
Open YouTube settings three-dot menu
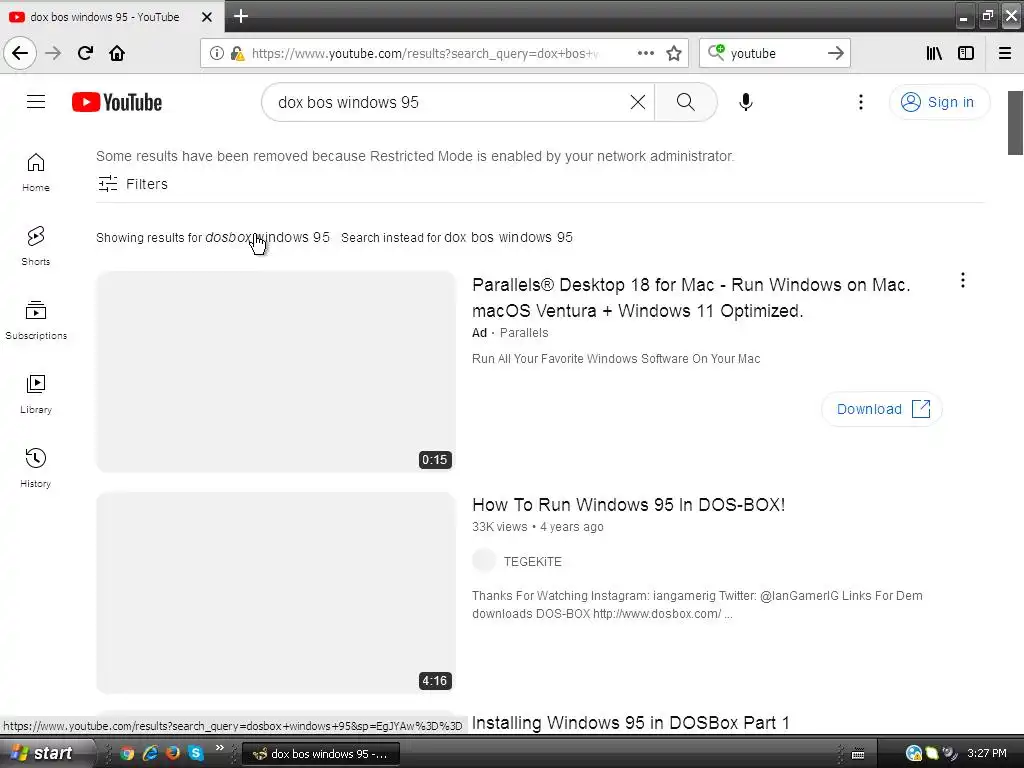click(861, 102)
